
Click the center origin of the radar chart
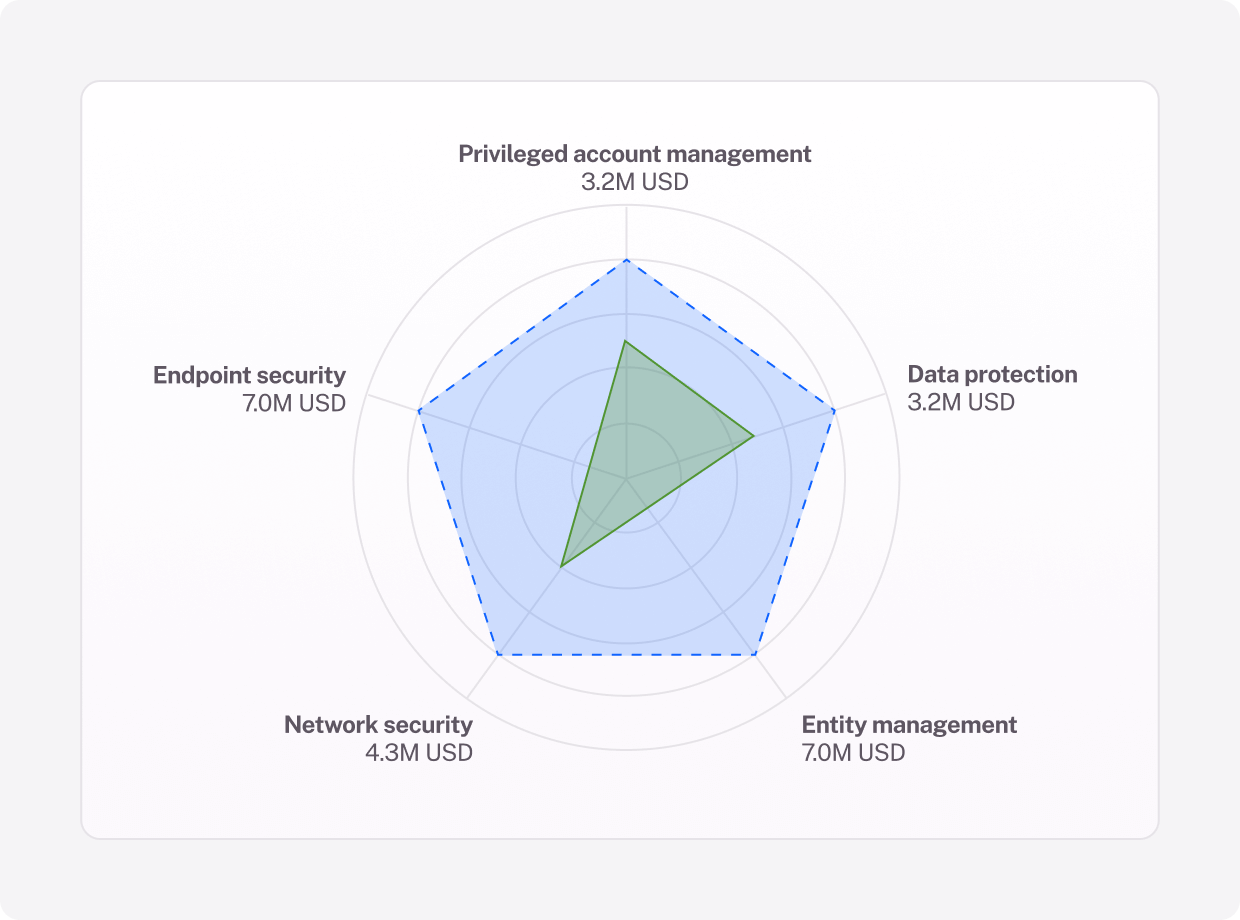pos(626,479)
